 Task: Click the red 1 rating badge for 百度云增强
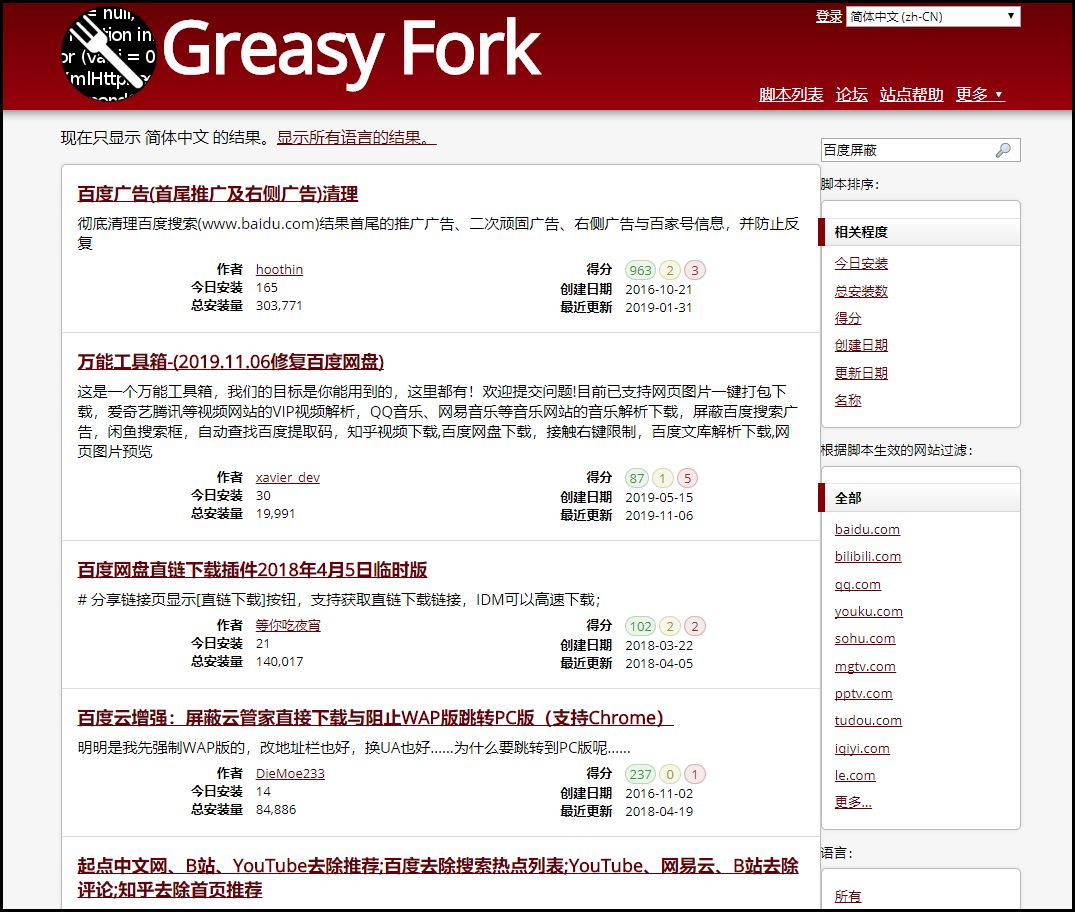694,774
